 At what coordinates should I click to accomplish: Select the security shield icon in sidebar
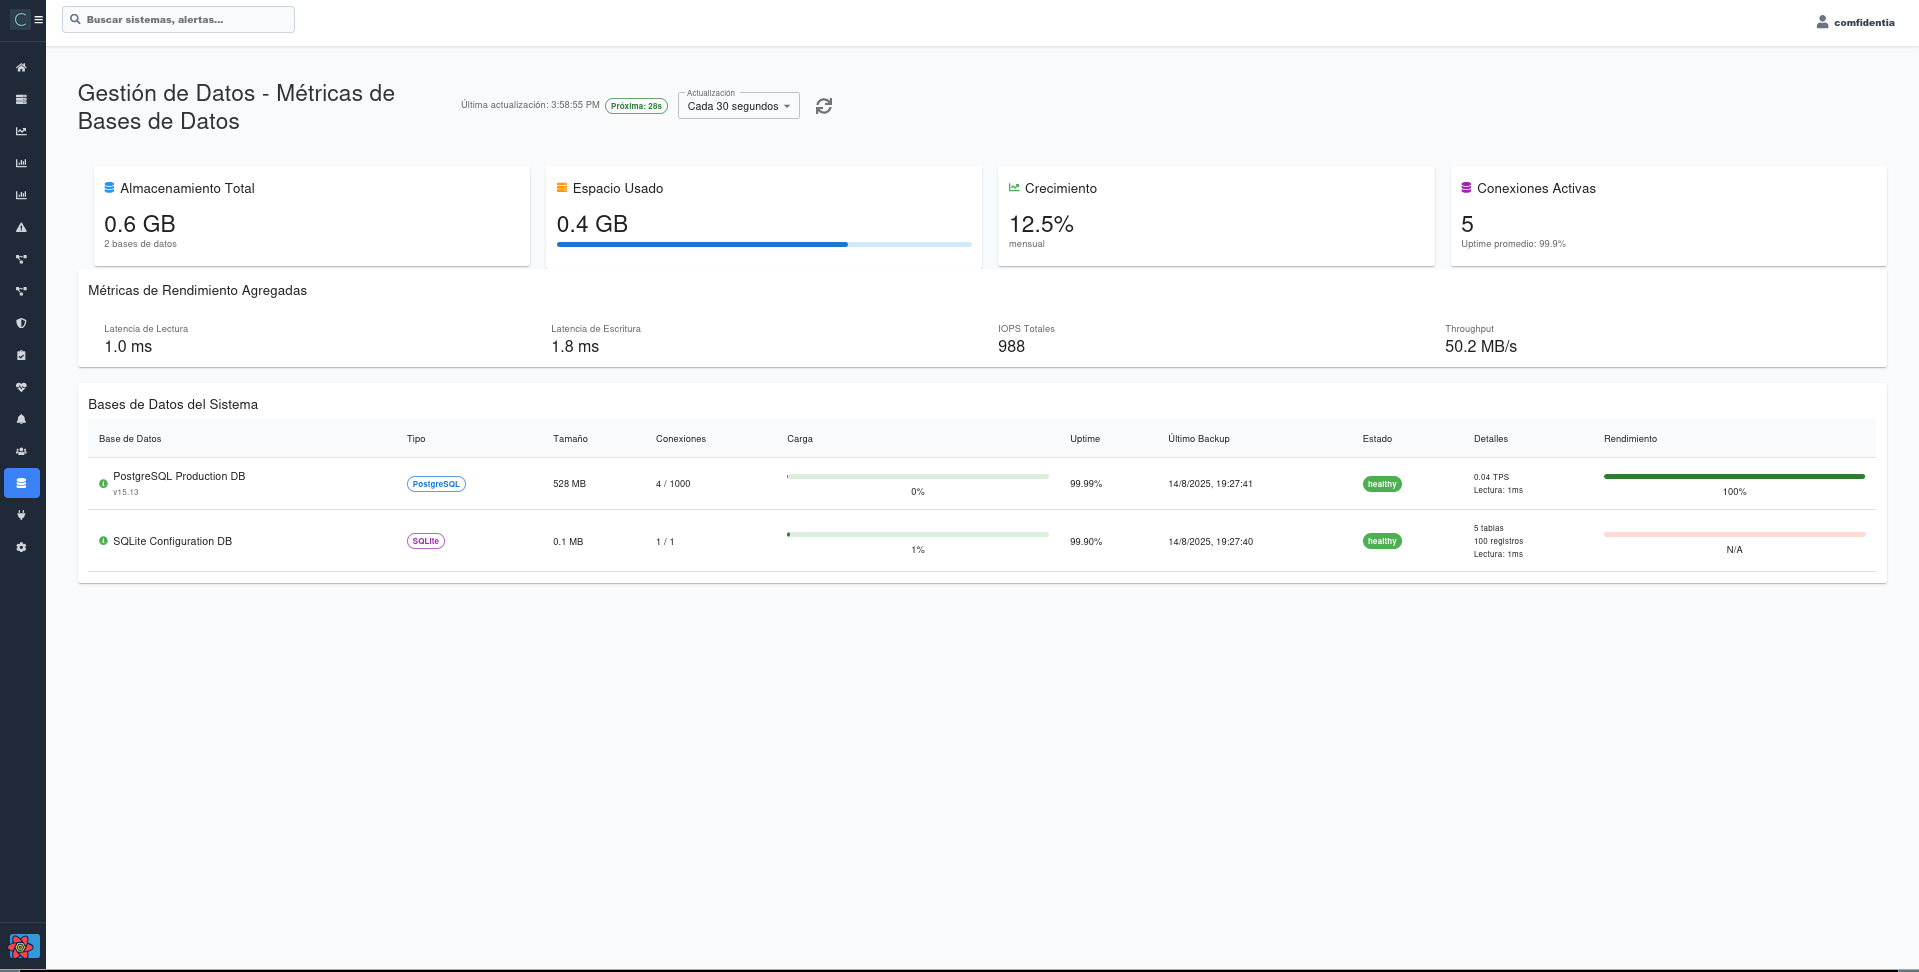(22, 323)
